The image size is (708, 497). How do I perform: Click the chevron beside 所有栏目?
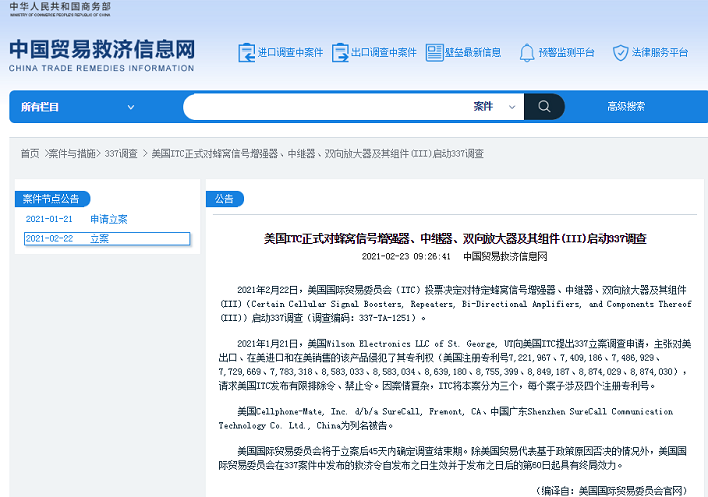131,107
